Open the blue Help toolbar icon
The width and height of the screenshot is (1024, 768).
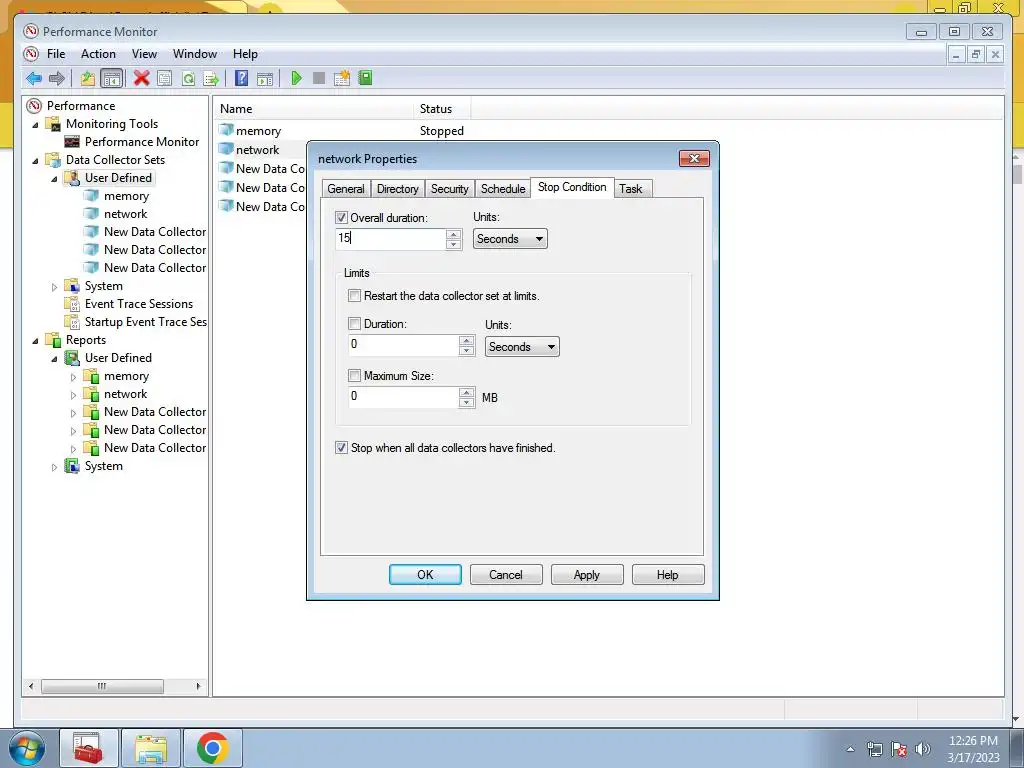242,78
